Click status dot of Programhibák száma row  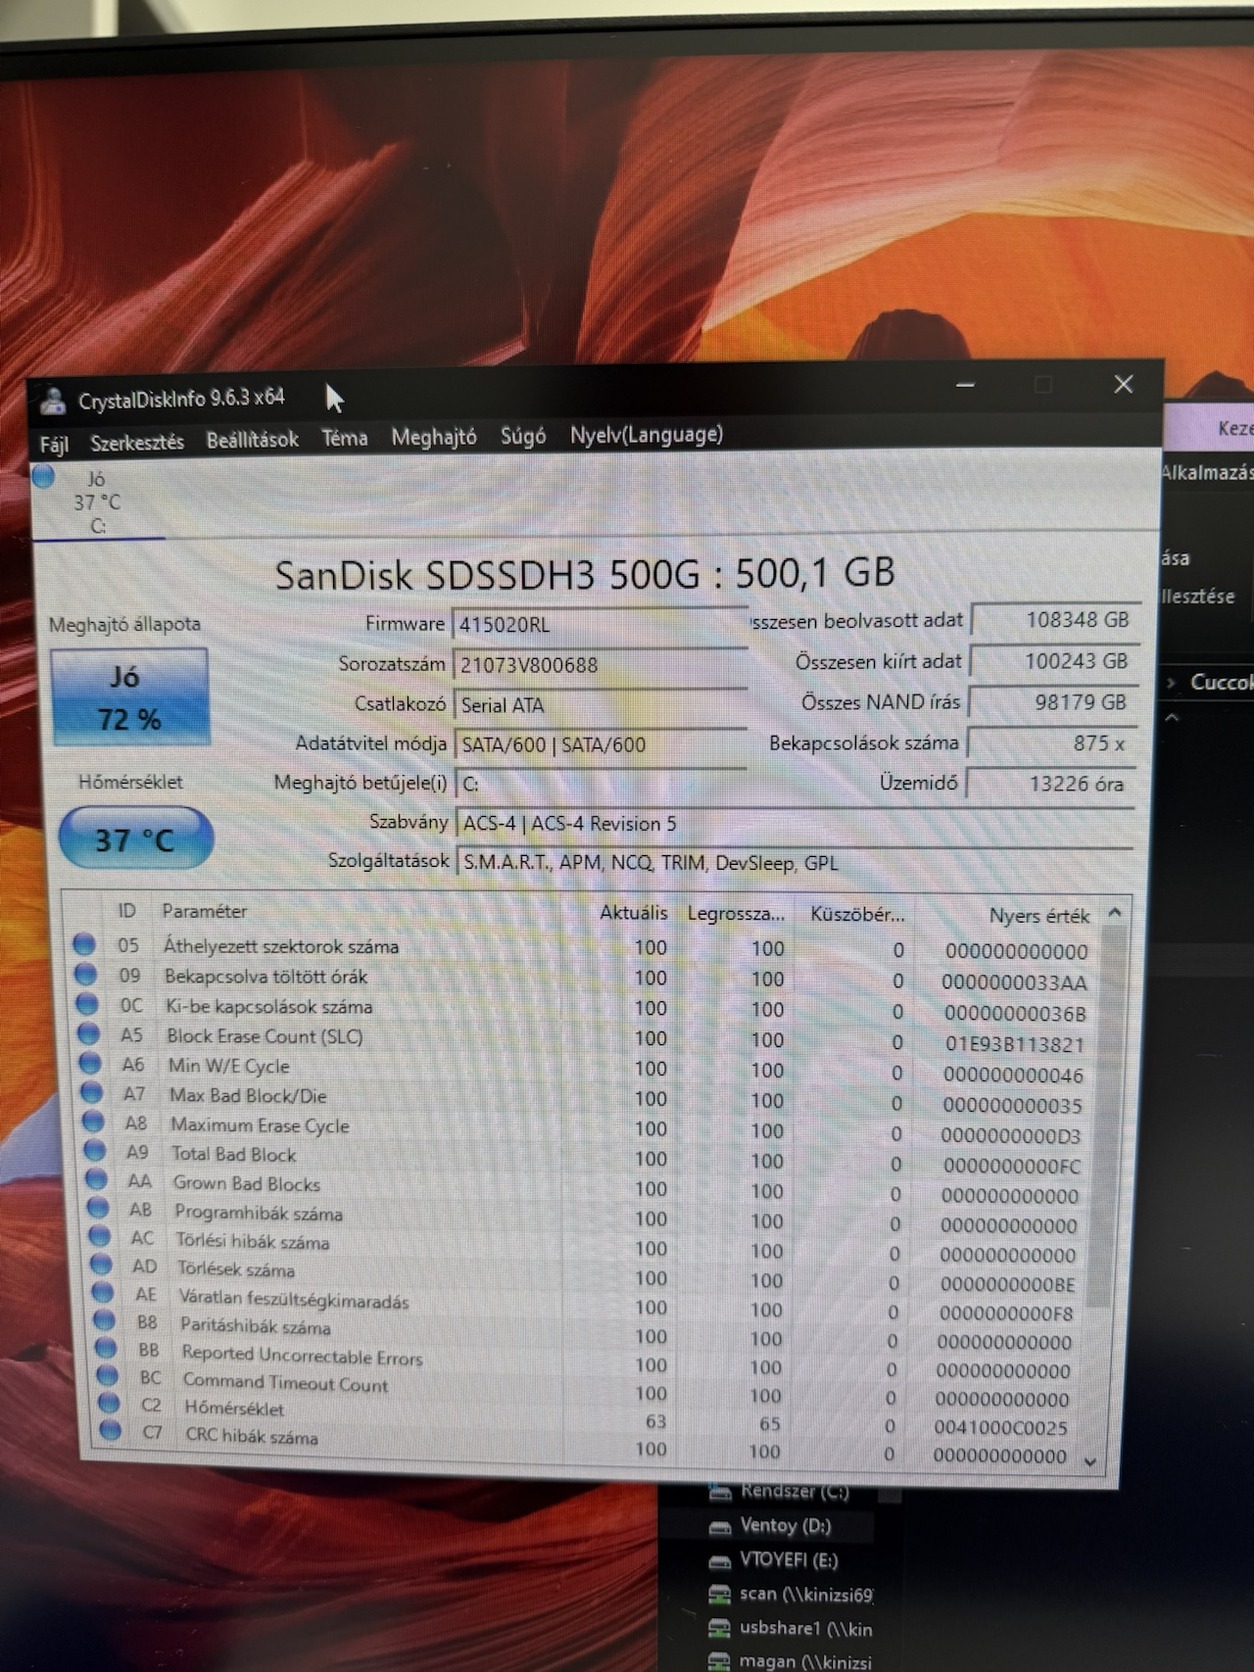tap(98, 1208)
